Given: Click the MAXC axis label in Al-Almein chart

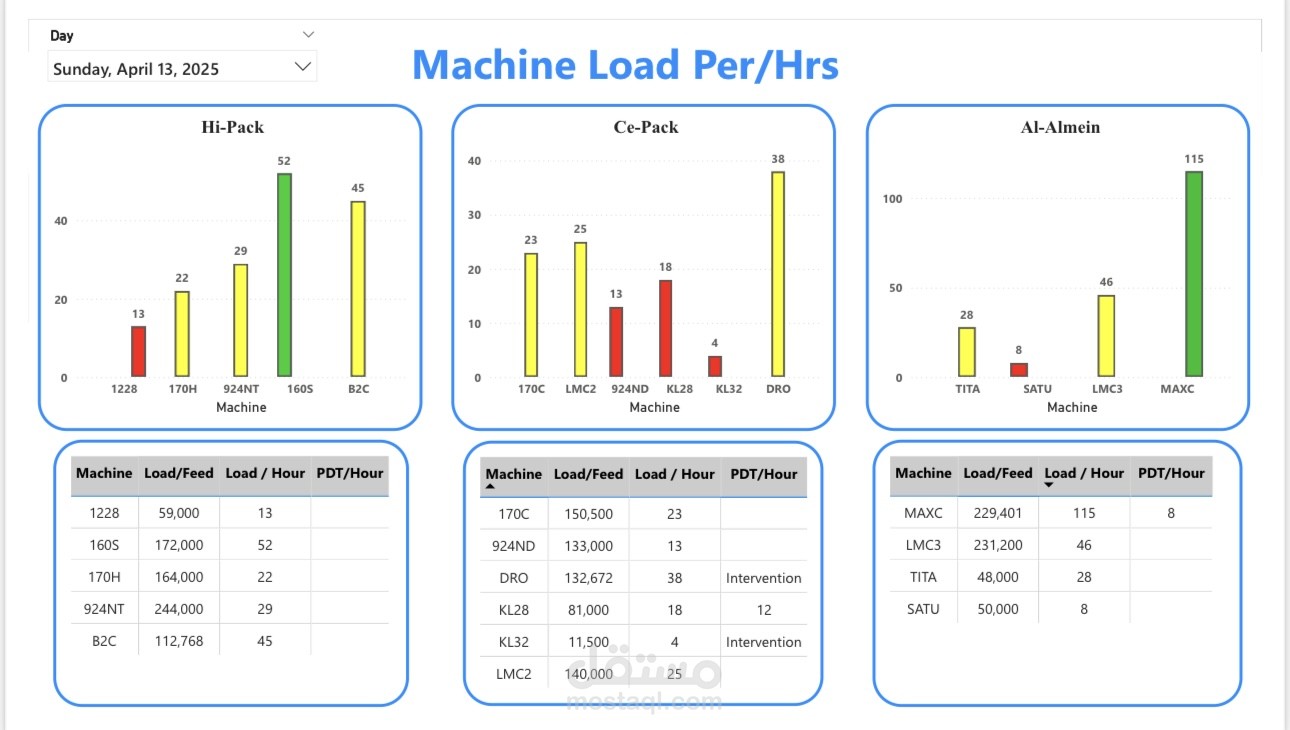Looking at the screenshot, I should pyautogui.click(x=1176, y=389).
